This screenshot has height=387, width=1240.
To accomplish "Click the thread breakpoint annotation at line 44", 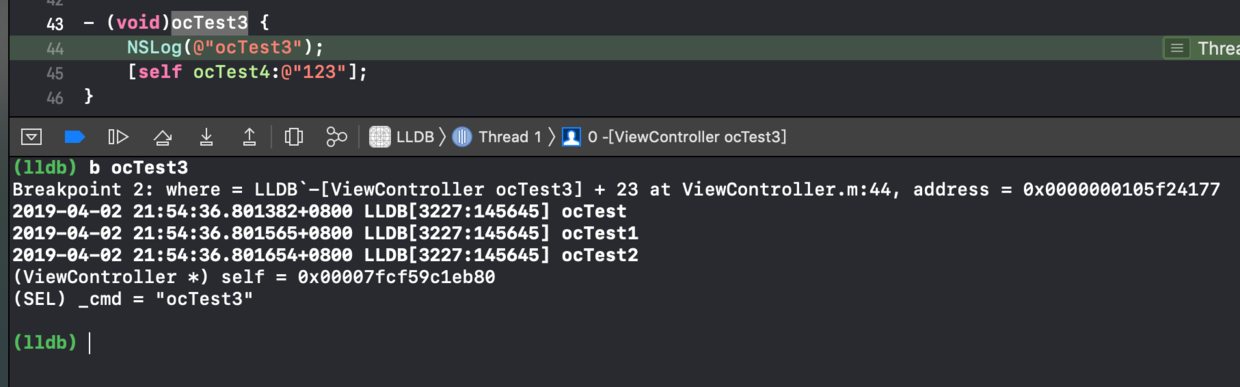I will click(x=1201, y=48).
